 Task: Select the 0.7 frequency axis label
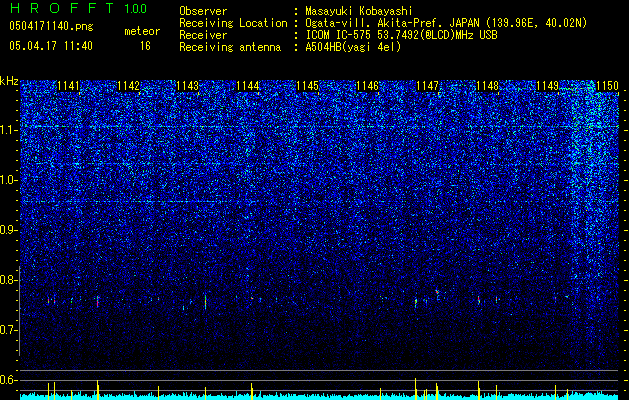click(x=7, y=330)
